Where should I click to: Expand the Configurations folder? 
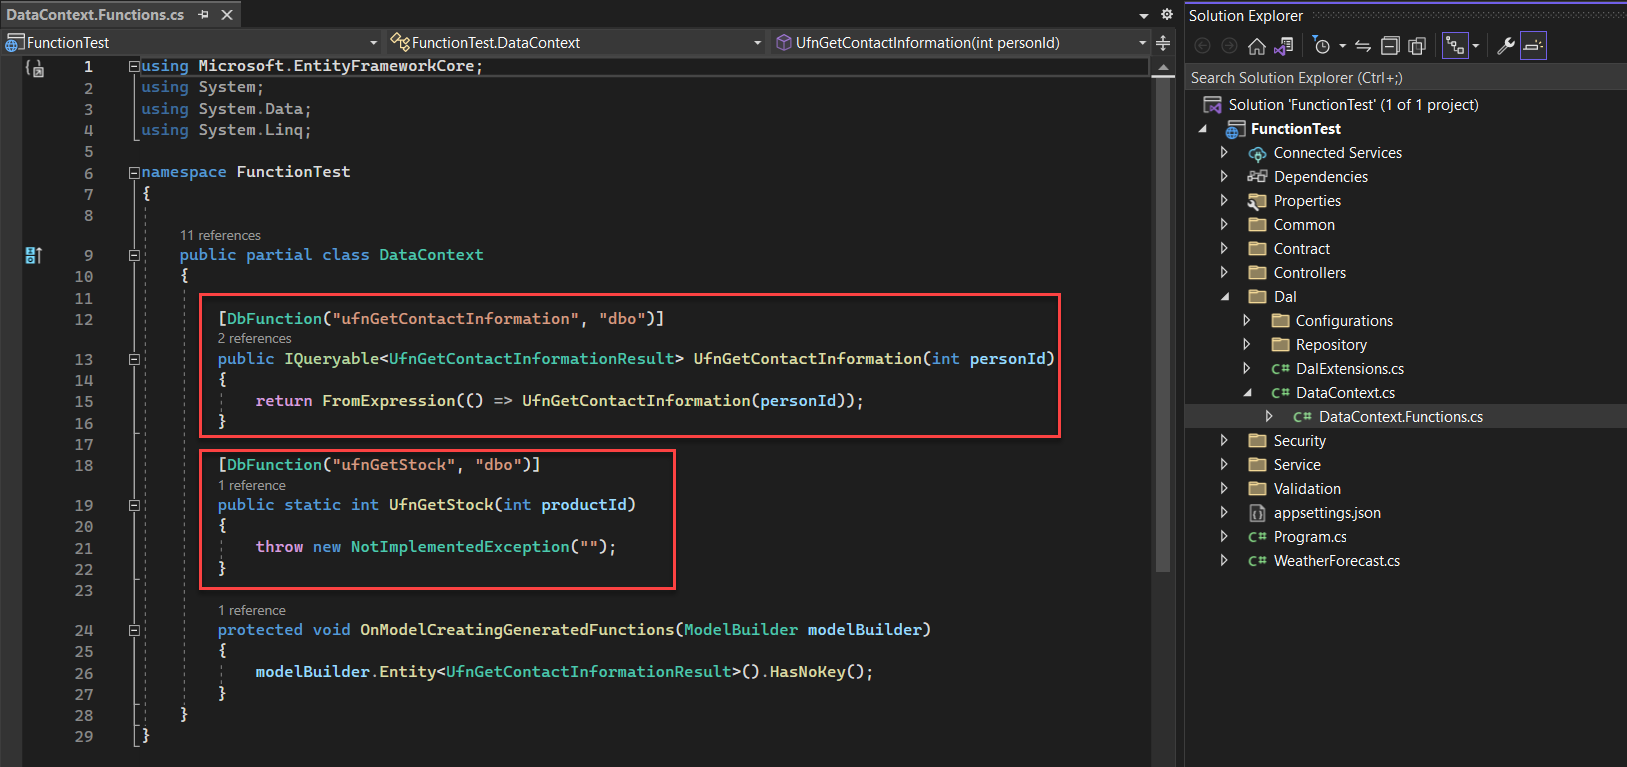(1246, 320)
